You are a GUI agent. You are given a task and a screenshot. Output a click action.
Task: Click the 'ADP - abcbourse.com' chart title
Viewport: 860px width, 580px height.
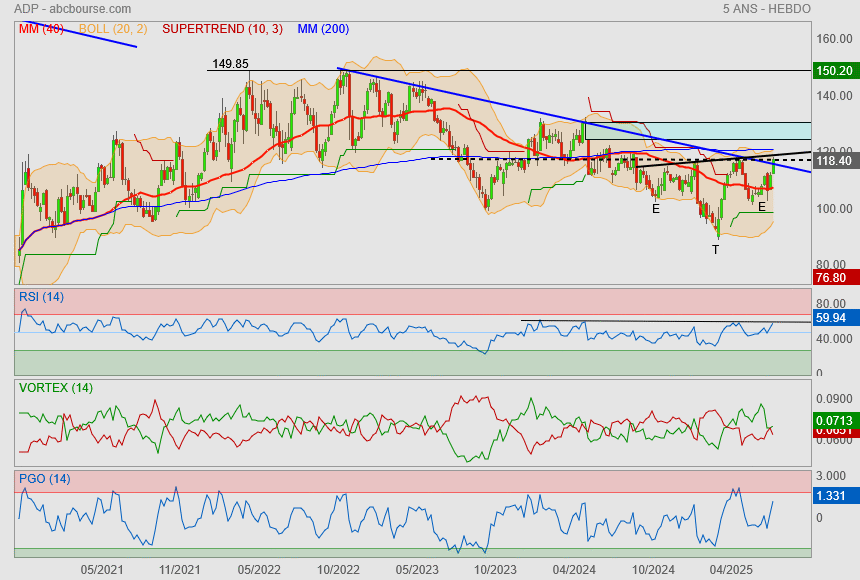(x=72, y=9)
